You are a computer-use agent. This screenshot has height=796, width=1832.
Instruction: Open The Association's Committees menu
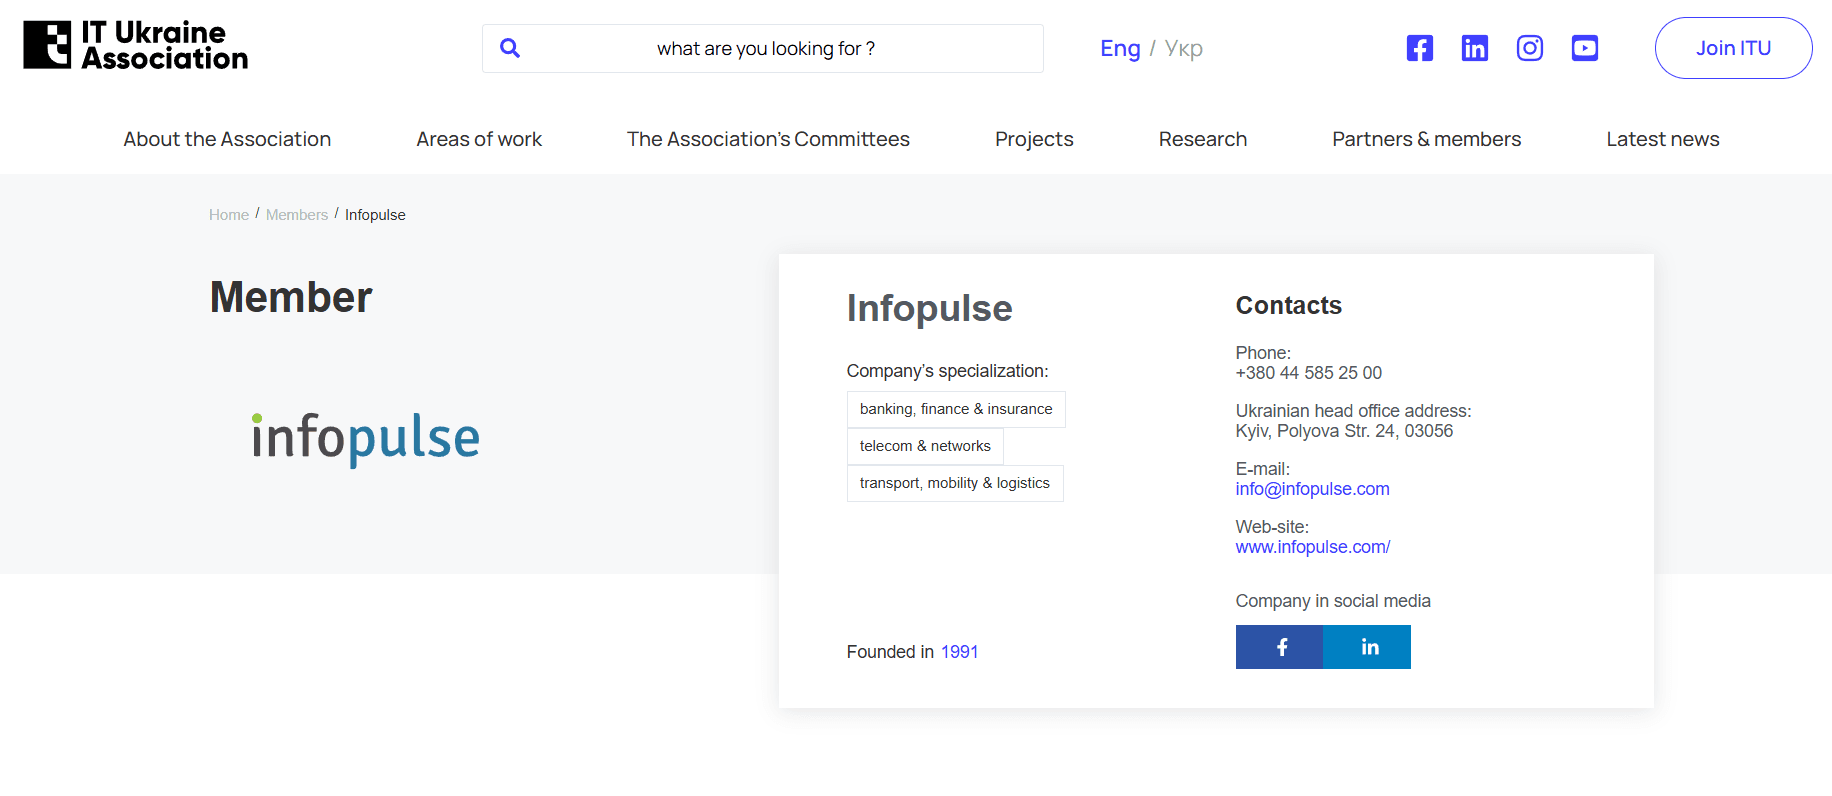pyautogui.click(x=768, y=139)
